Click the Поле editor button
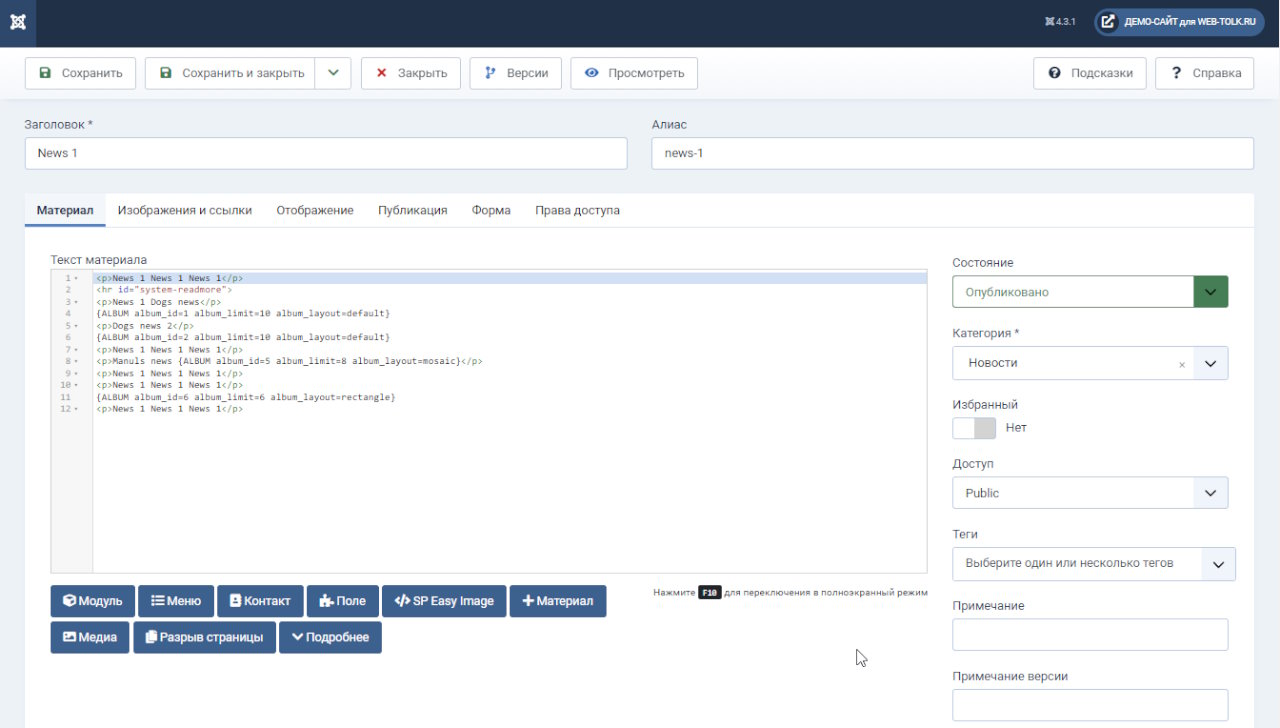The height and width of the screenshot is (728, 1280). [x=343, y=601]
